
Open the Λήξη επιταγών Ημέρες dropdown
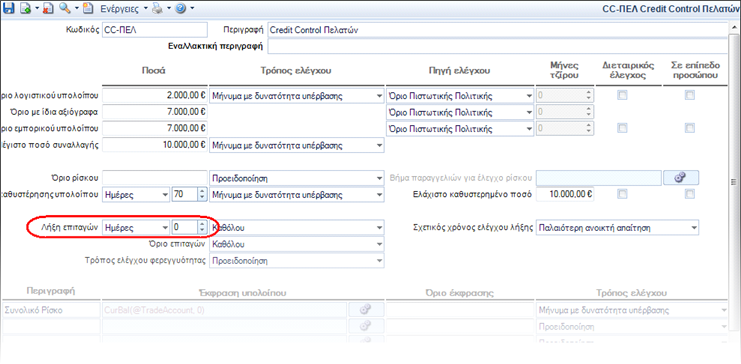(x=136, y=227)
